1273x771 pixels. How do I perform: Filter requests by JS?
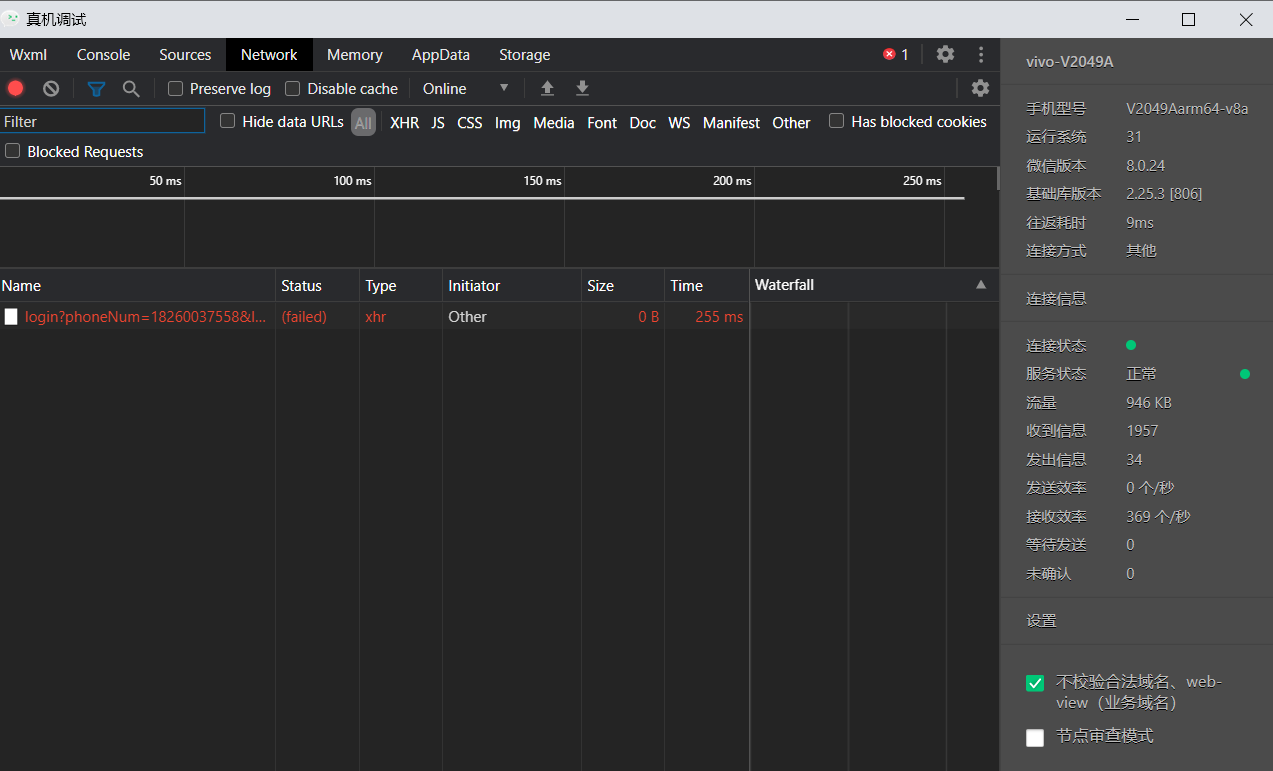coord(438,122)
